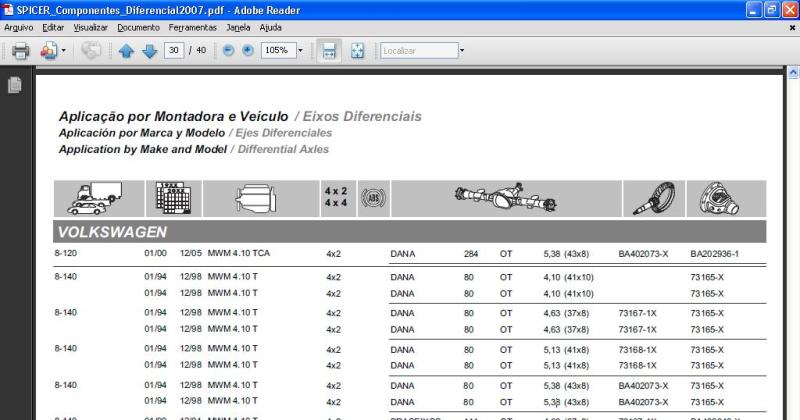The image size is (800, 420).
Task: Click part number BA202936-1
Action: point(714,254)
